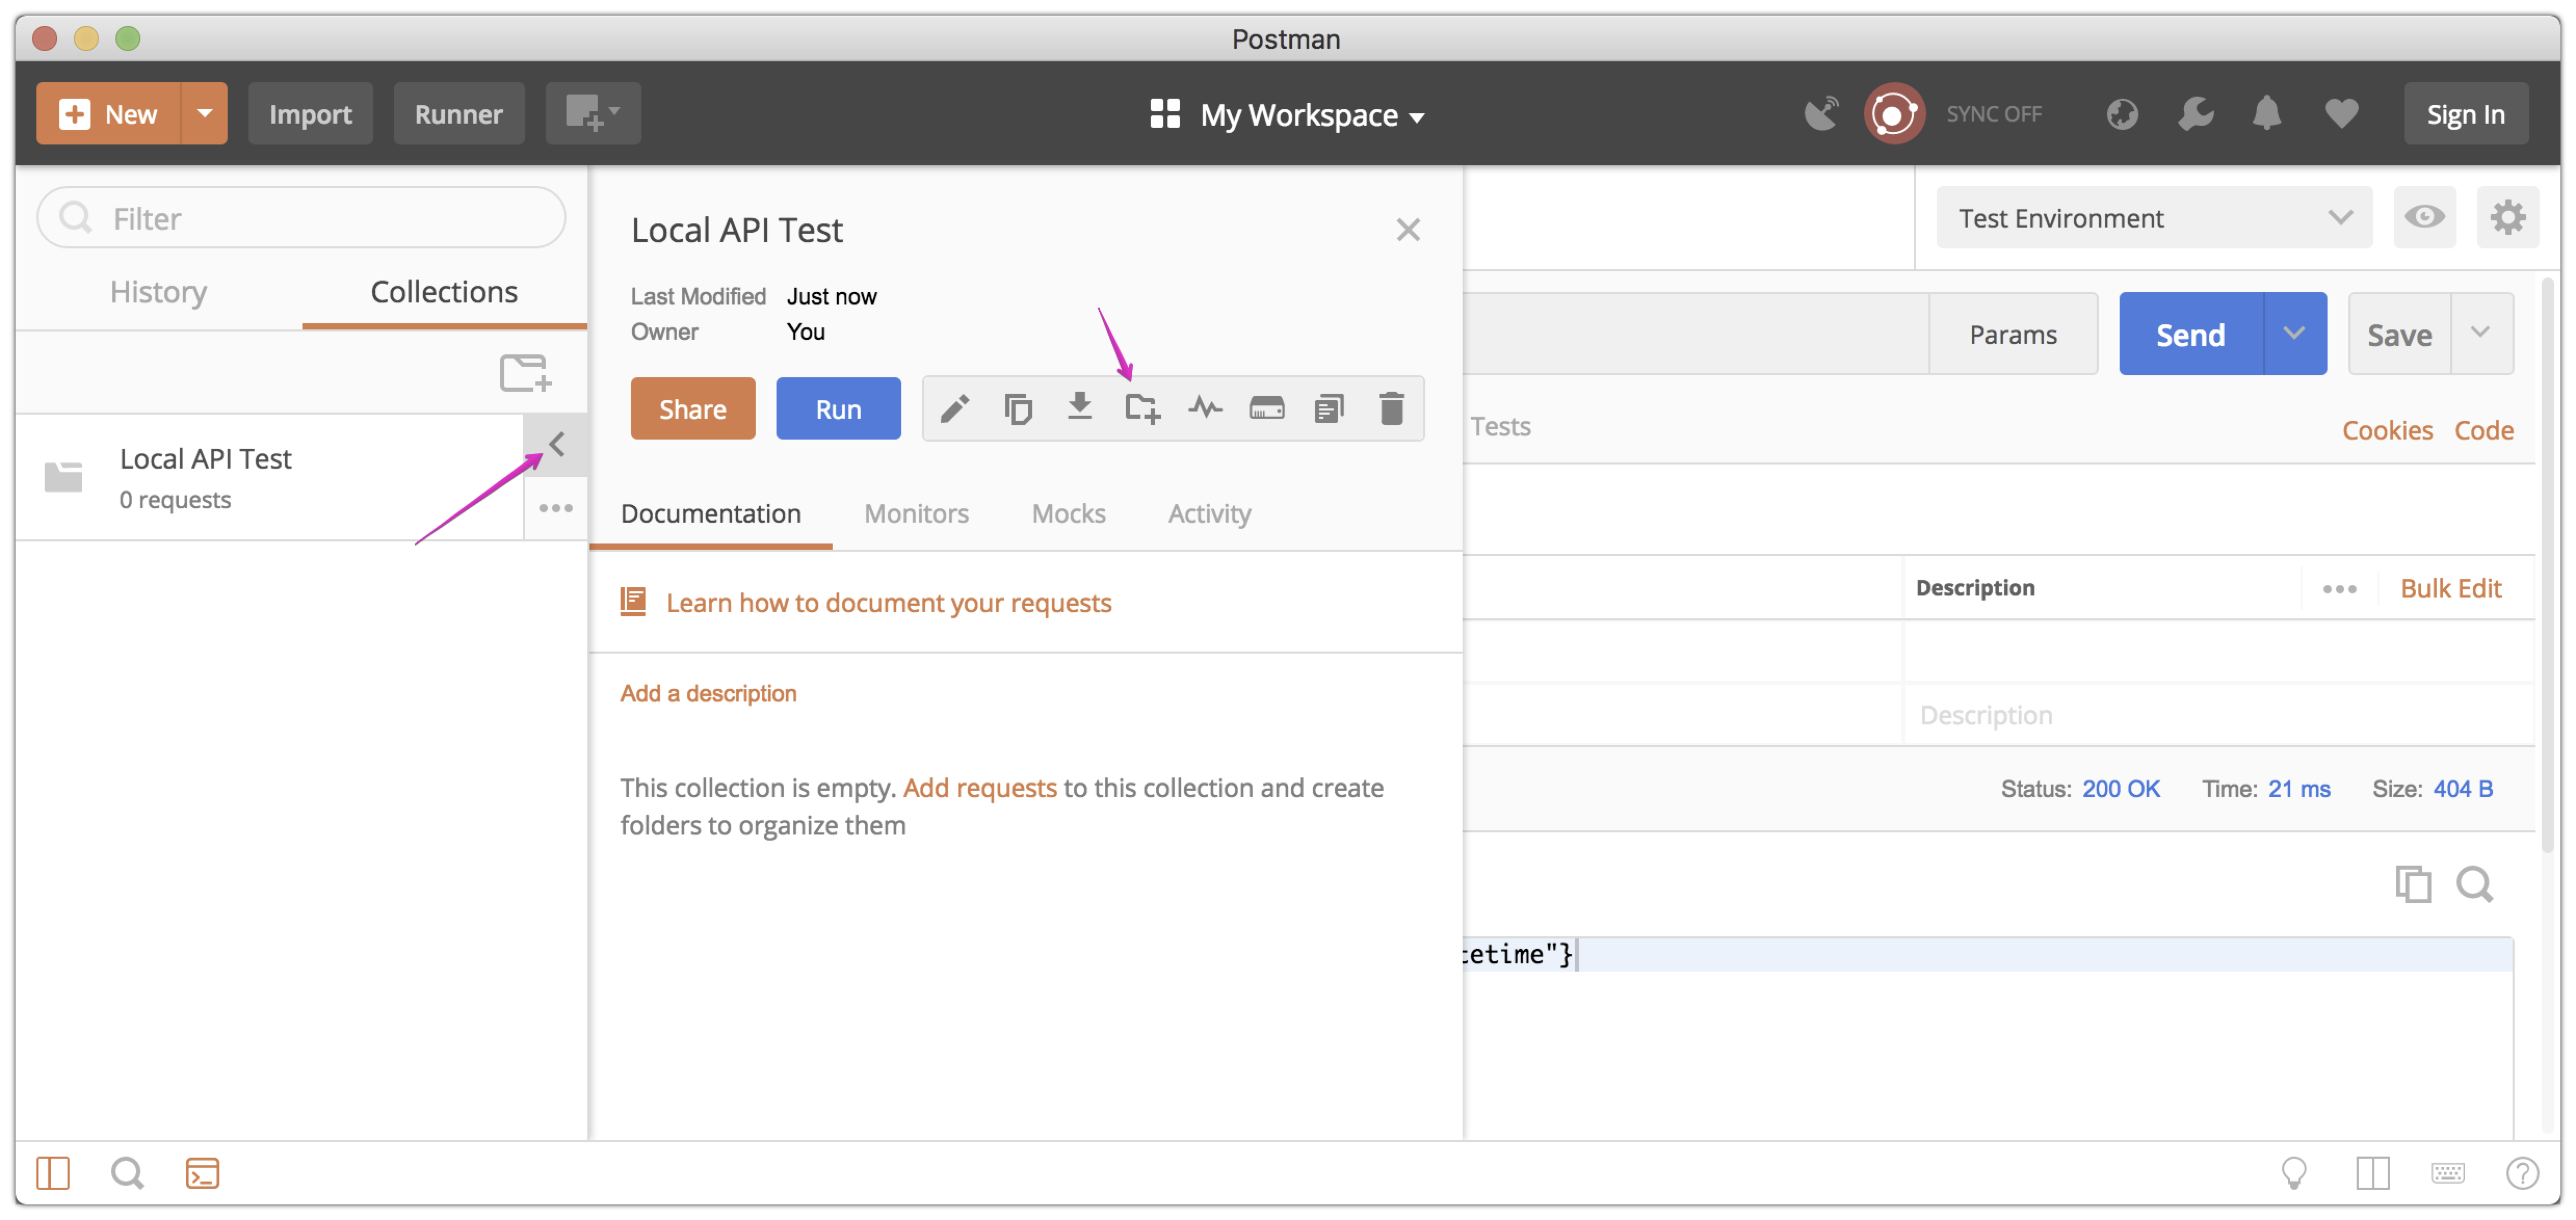Open the Postman console from bottom bar
This screenshot has width=2576, height=1220.
click(x=202, y=1173)
